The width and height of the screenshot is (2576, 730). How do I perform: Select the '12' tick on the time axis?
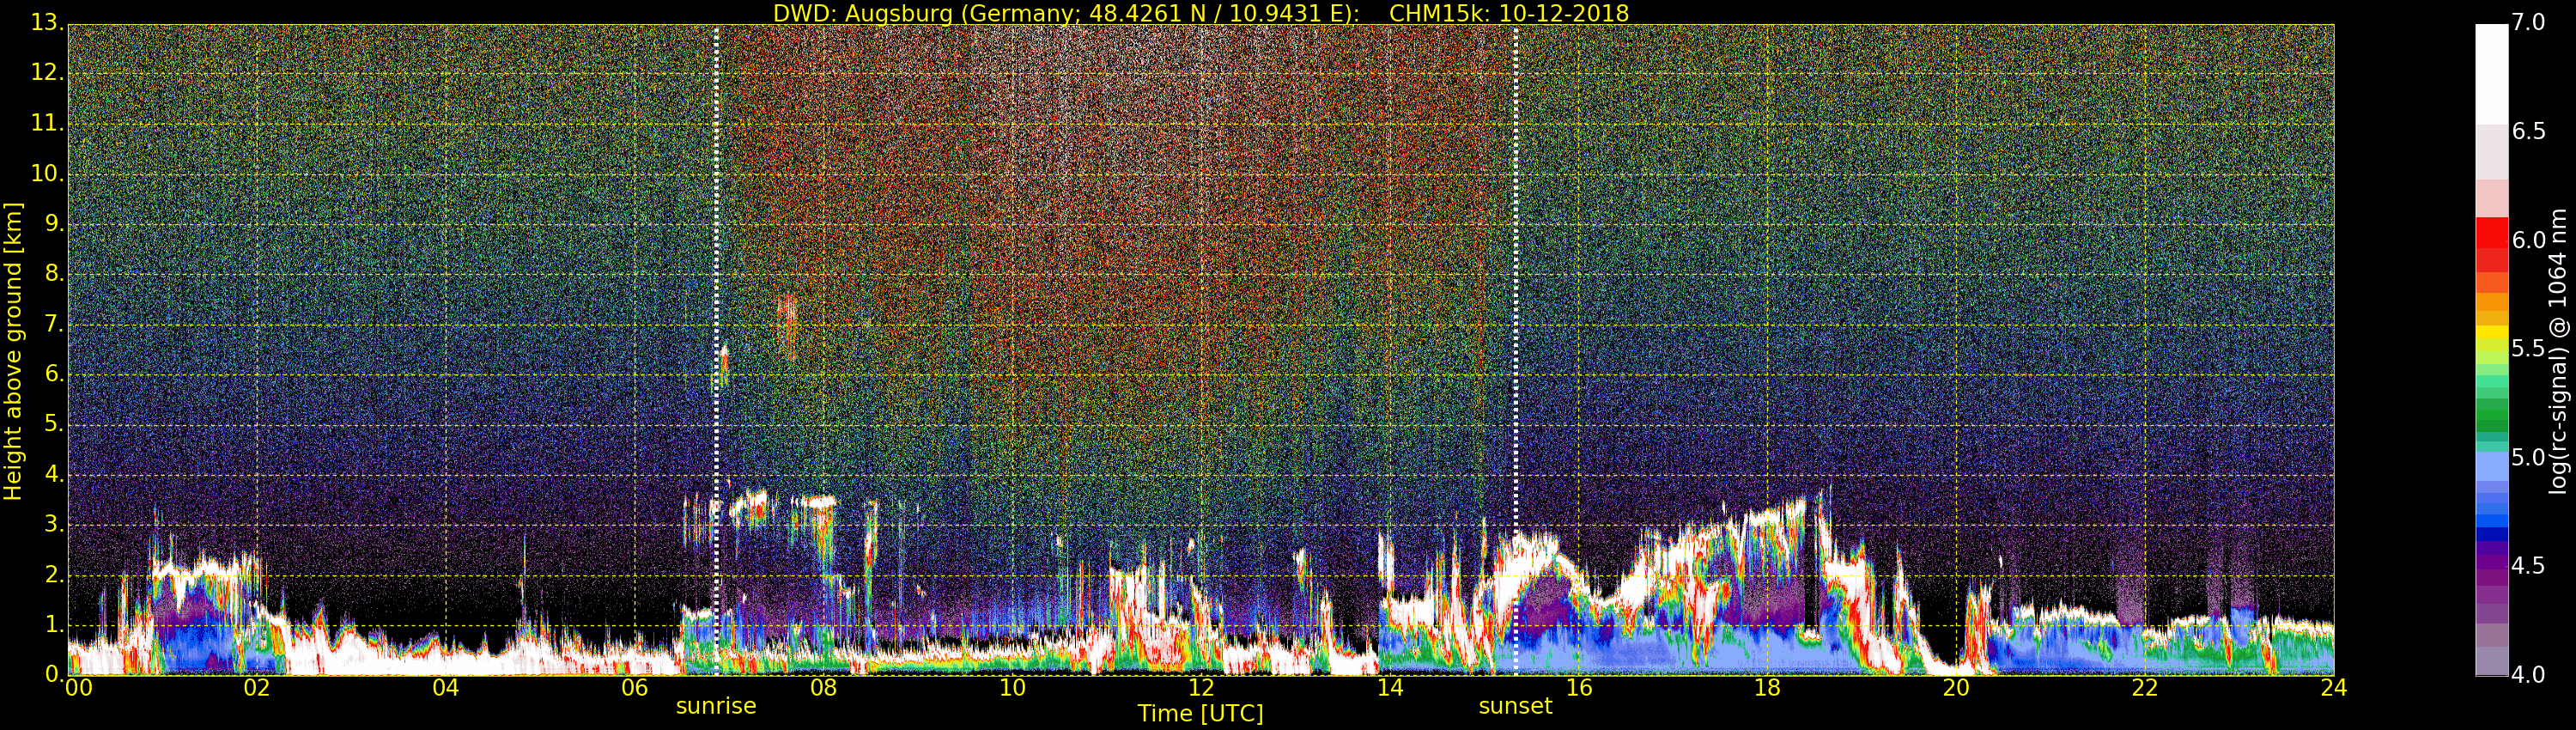(1201, 687)
